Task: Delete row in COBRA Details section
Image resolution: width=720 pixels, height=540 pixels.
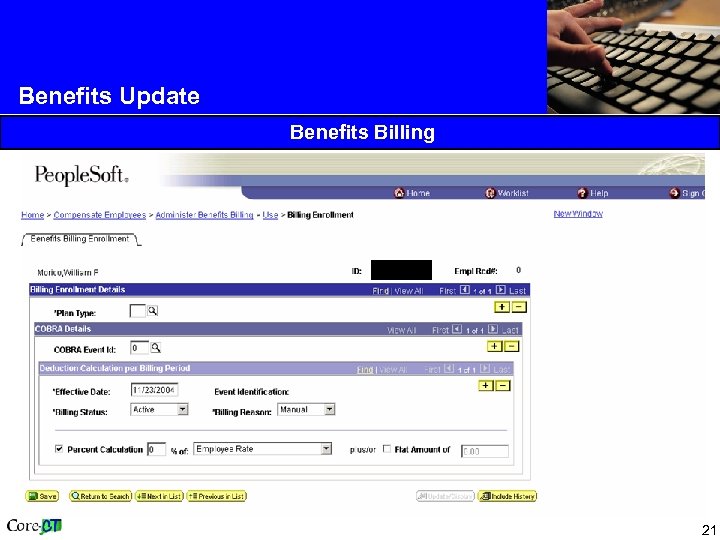Action: pyautogui.click(x=512, y=346)
